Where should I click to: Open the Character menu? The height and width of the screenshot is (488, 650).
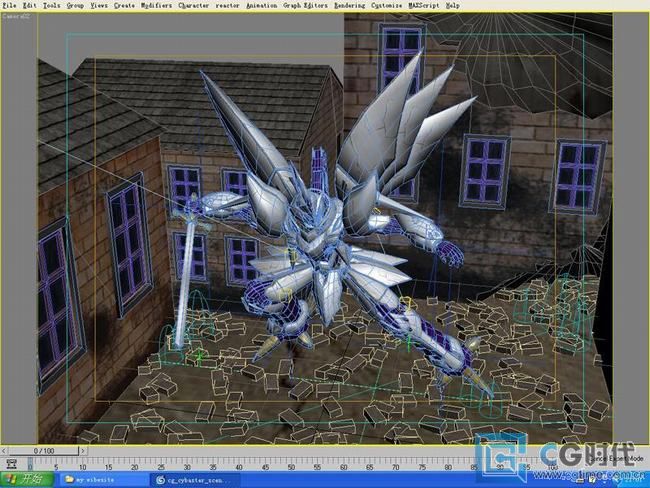point(194,5)
